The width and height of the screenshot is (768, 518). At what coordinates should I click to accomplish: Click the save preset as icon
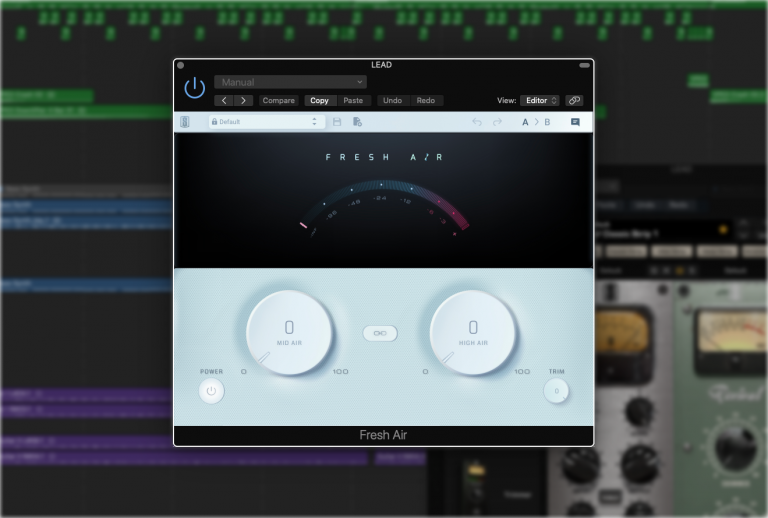coord(357,122)
